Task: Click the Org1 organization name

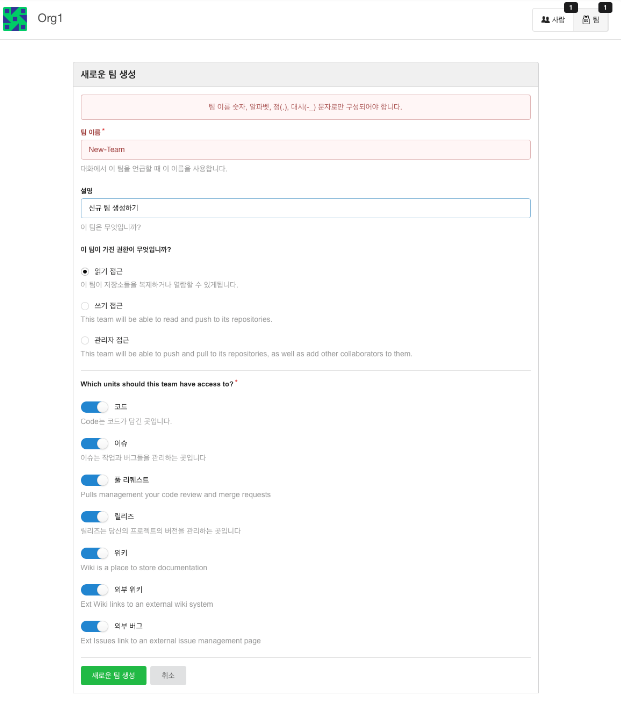Action: click(50, 18)
